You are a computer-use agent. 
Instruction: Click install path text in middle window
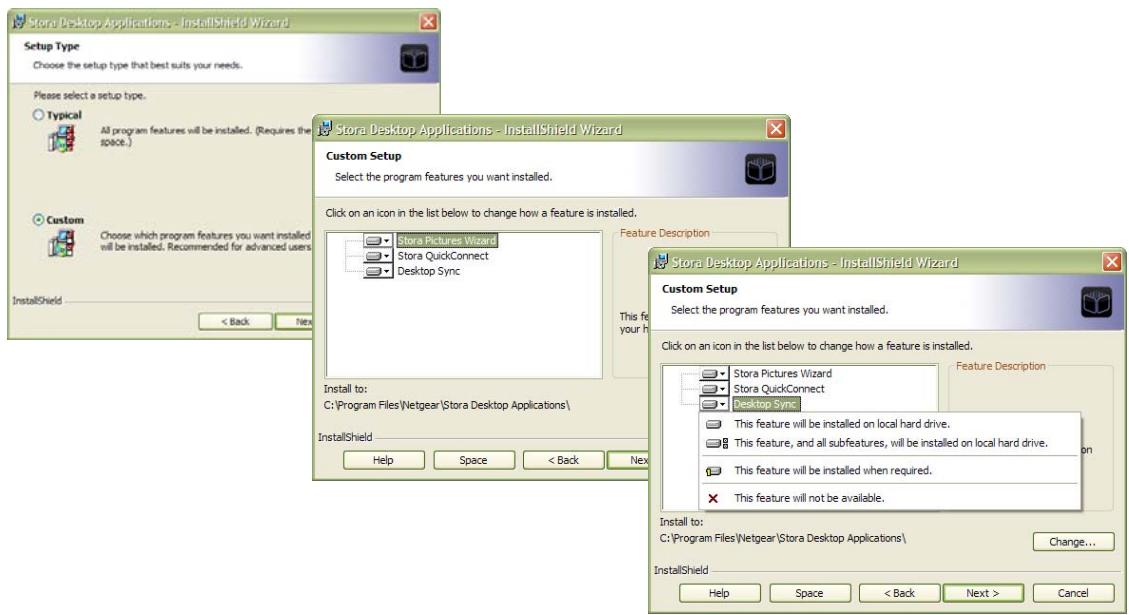click(446, 405)
